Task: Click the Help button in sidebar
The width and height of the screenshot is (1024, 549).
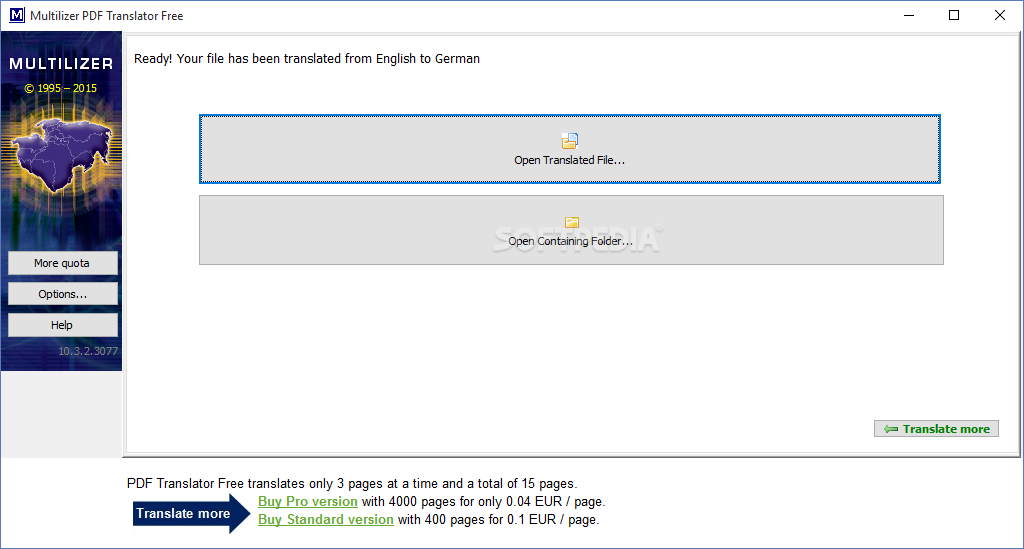Action: (62, 325)
